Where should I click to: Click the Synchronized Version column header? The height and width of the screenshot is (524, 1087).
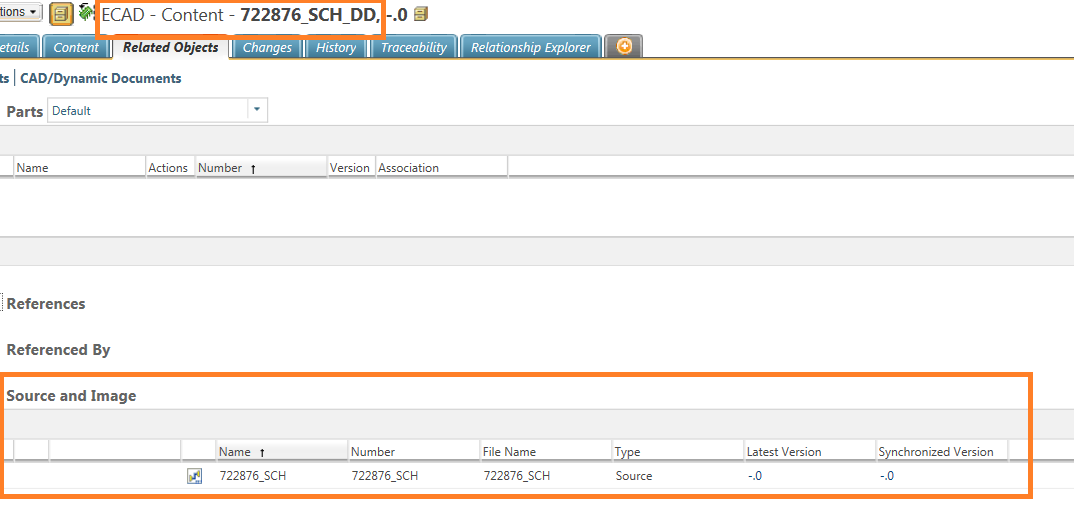coord(941,451)
